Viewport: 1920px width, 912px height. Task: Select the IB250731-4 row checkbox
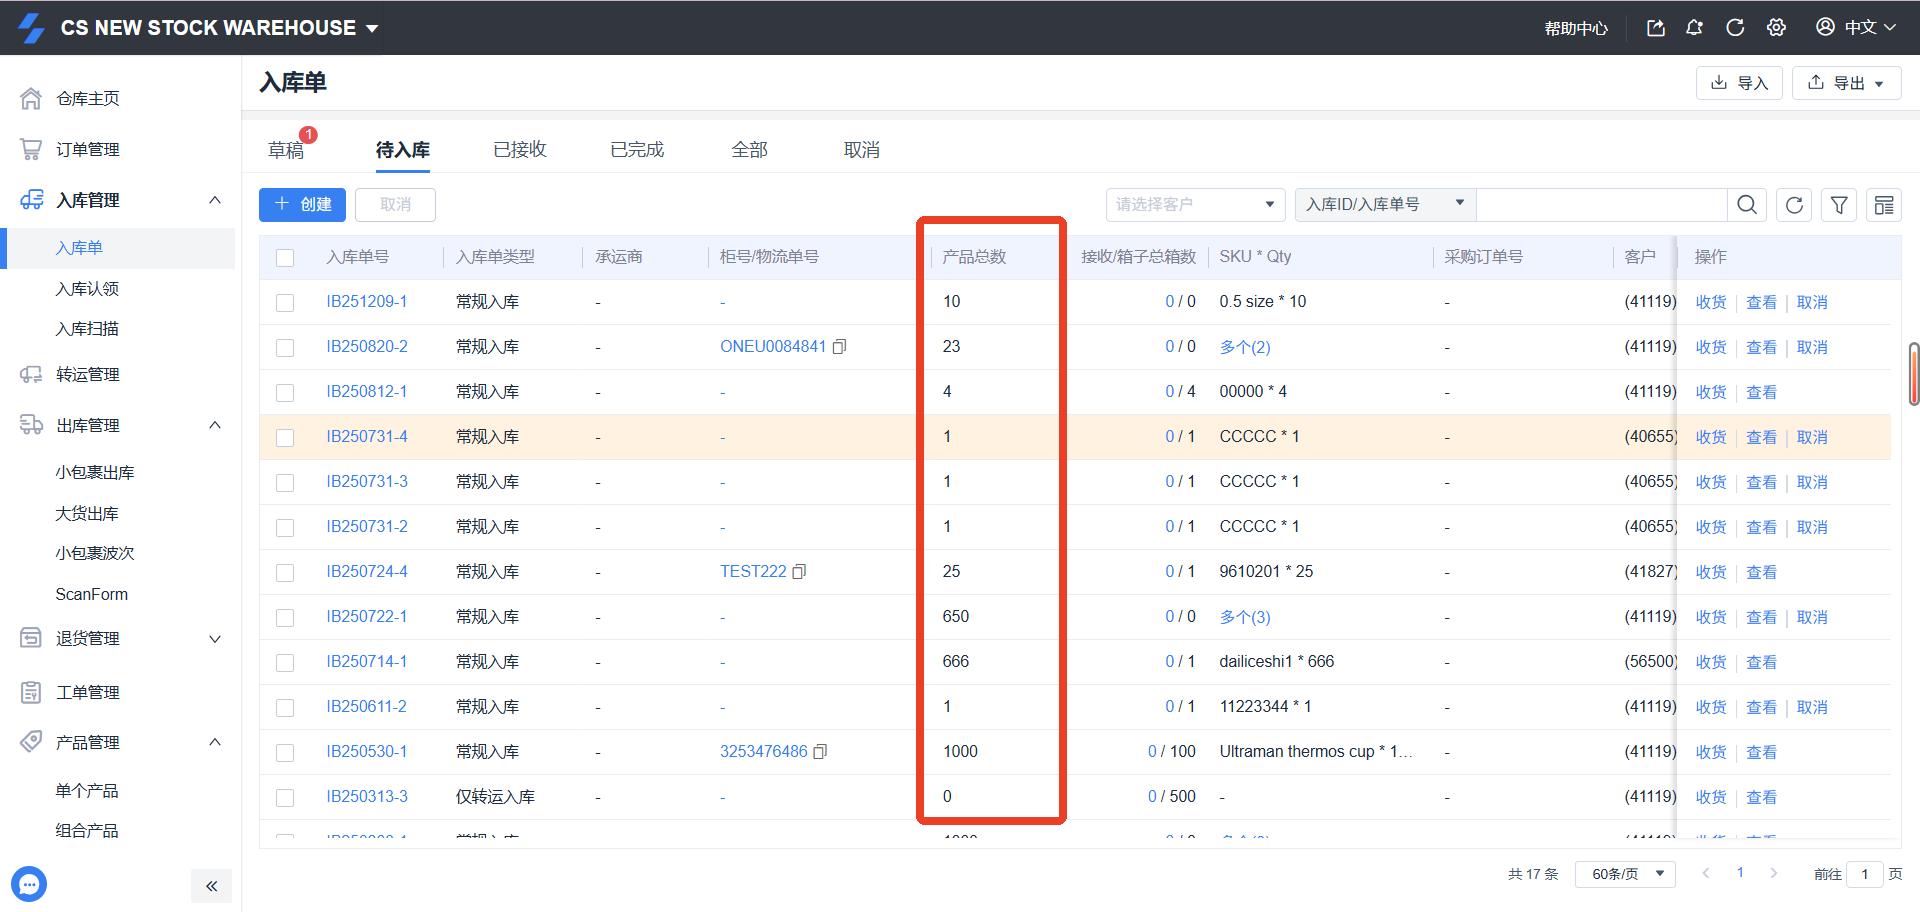point(285,438)
